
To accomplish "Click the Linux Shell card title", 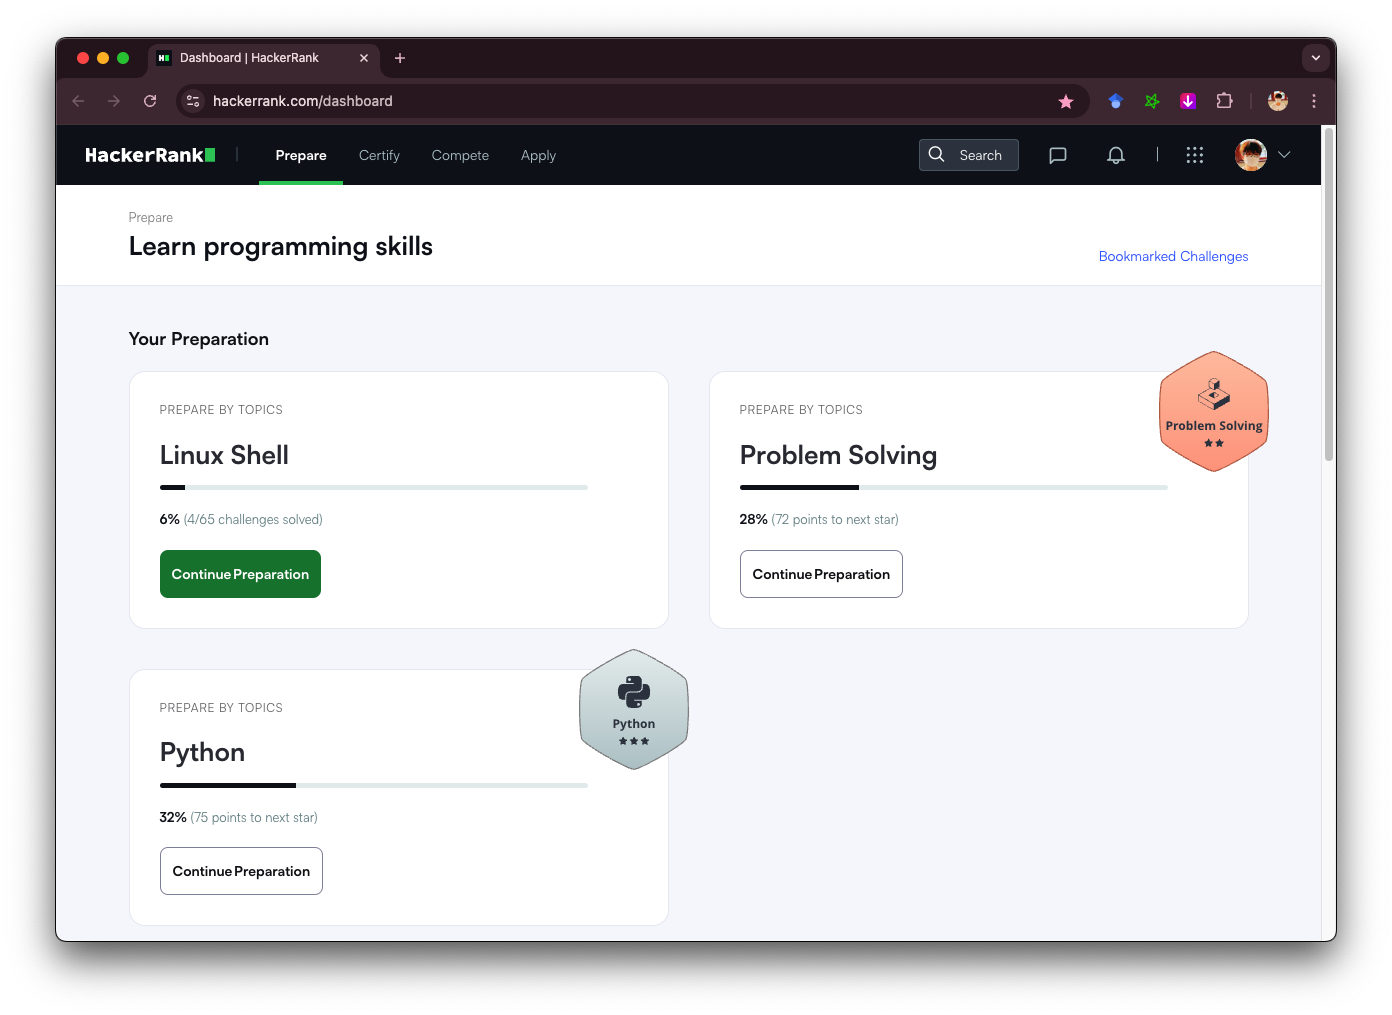I will [224, 455].
